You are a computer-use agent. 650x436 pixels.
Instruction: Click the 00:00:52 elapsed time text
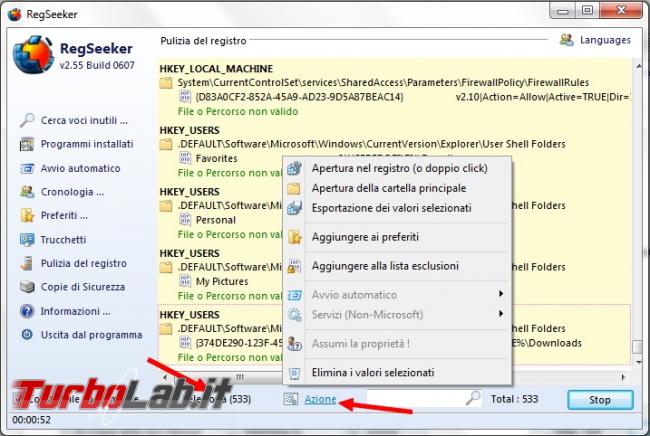coord(32,420)
